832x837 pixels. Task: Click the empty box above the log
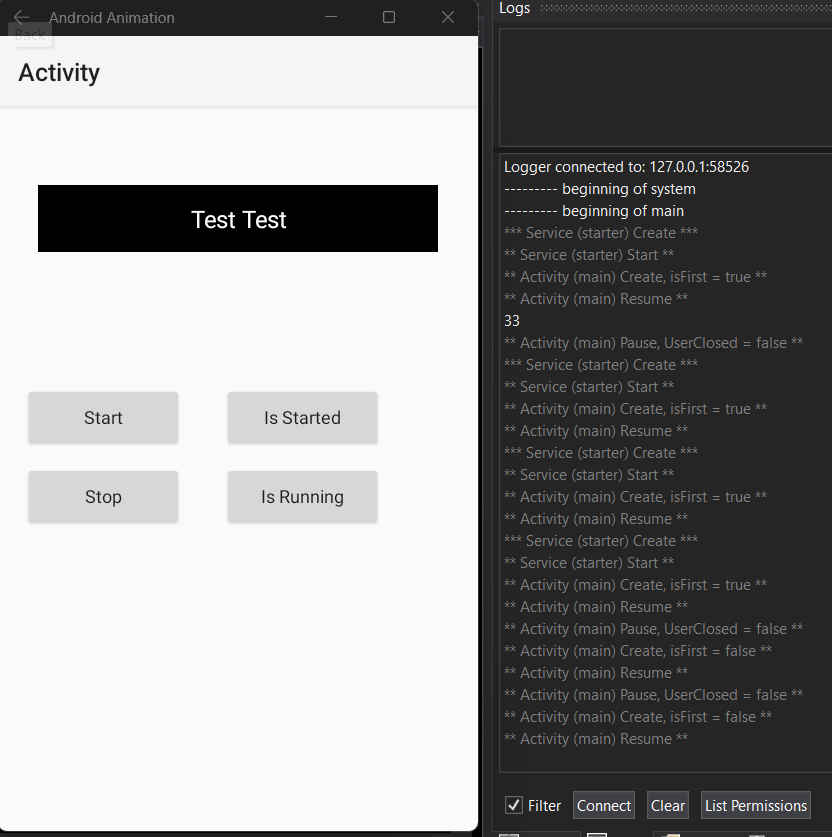coord(665,88)
